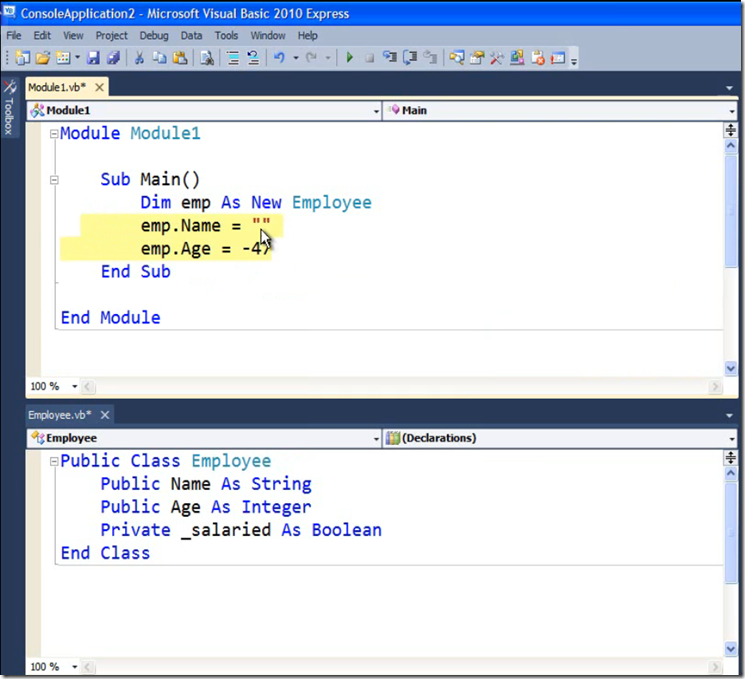
Task: Click vertical scrollbar thumb in Employee editor
Action: (x=731, y=533)
